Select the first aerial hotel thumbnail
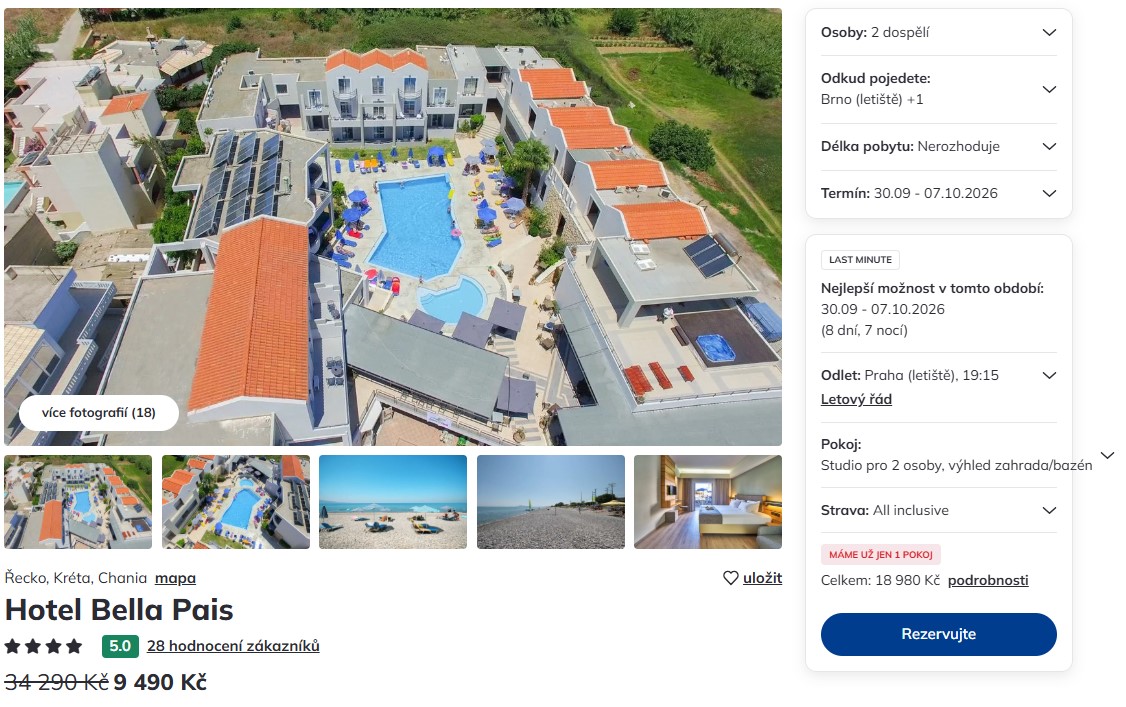Image resolution: width=1126 pixels, height=707 pixels. click(x=78, y=502)
